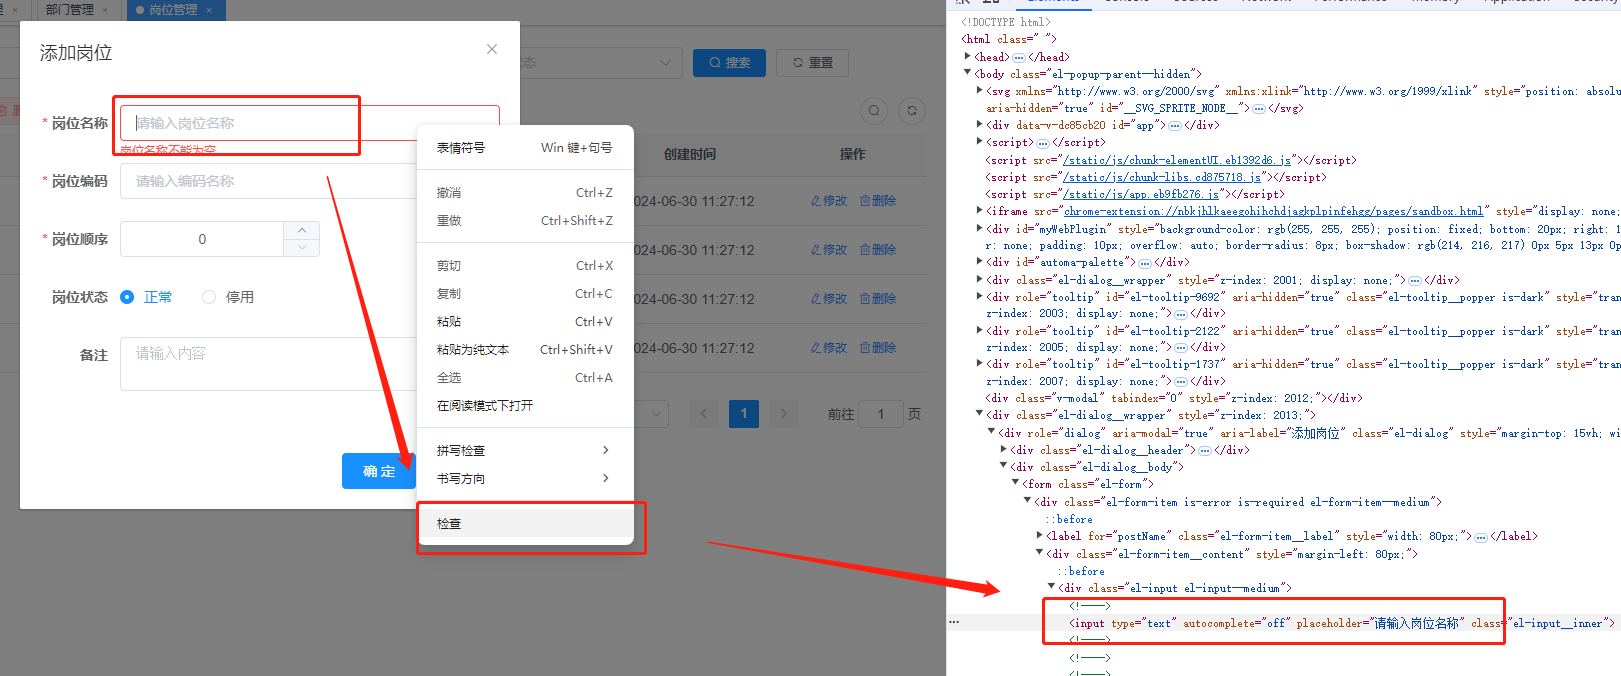
Task: Expand ellipsis badge in the div id="app" node
Action: pos(1174,125)
